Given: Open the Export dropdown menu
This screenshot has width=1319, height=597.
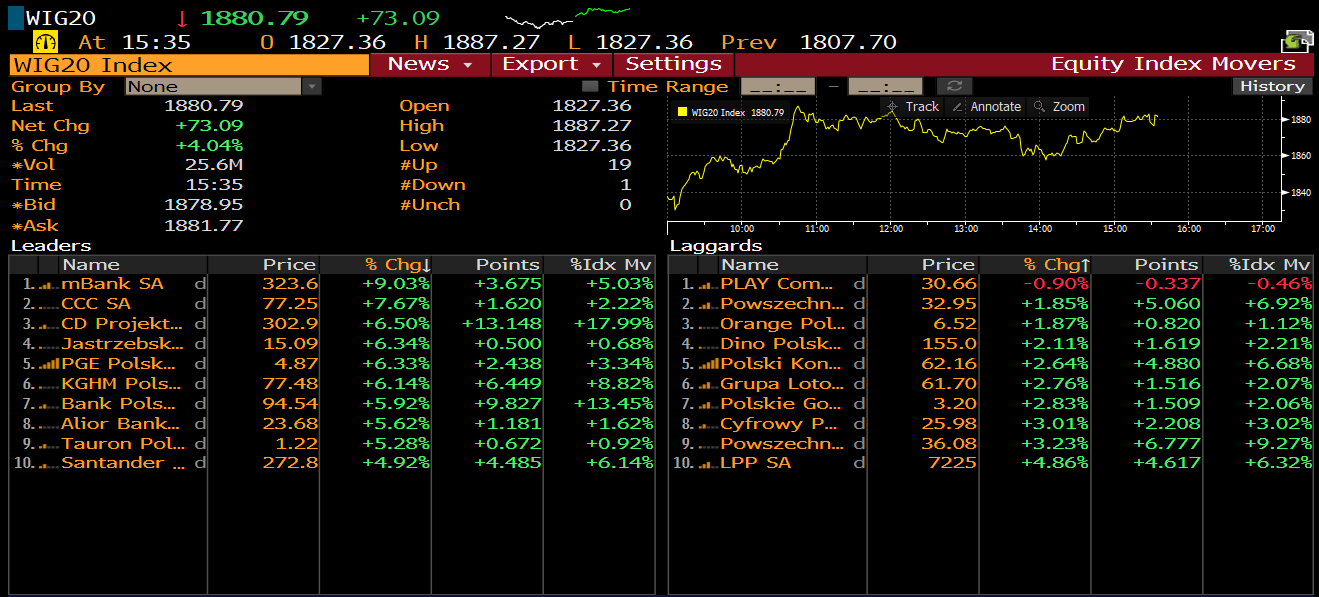Looking at the screenshot, I should pos(552,64).
